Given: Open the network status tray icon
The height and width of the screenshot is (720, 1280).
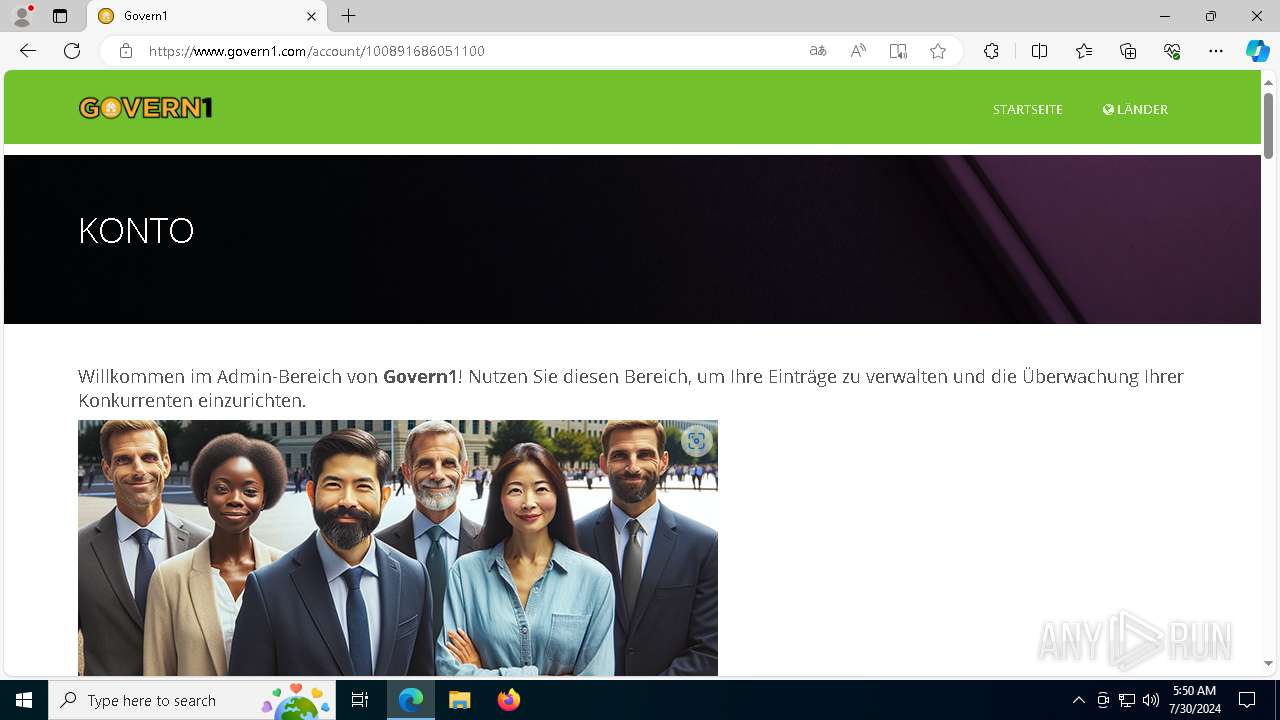Looking at the screenshot, I should 1127,700.
